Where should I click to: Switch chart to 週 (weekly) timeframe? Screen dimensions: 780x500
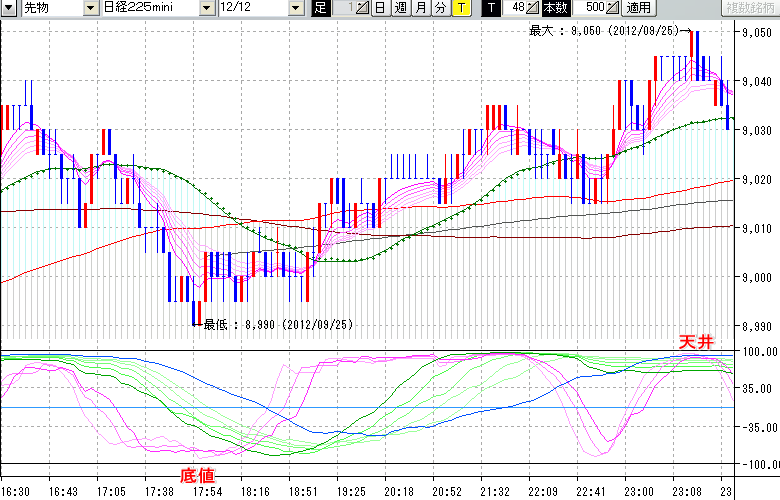[x=400, y=8]
